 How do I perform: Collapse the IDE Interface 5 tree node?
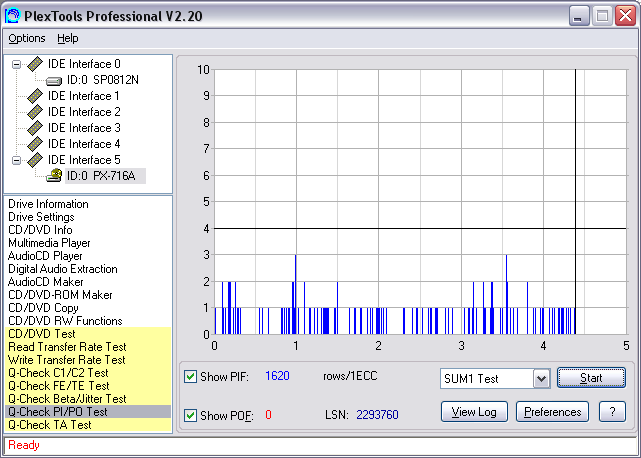point(16,160)
